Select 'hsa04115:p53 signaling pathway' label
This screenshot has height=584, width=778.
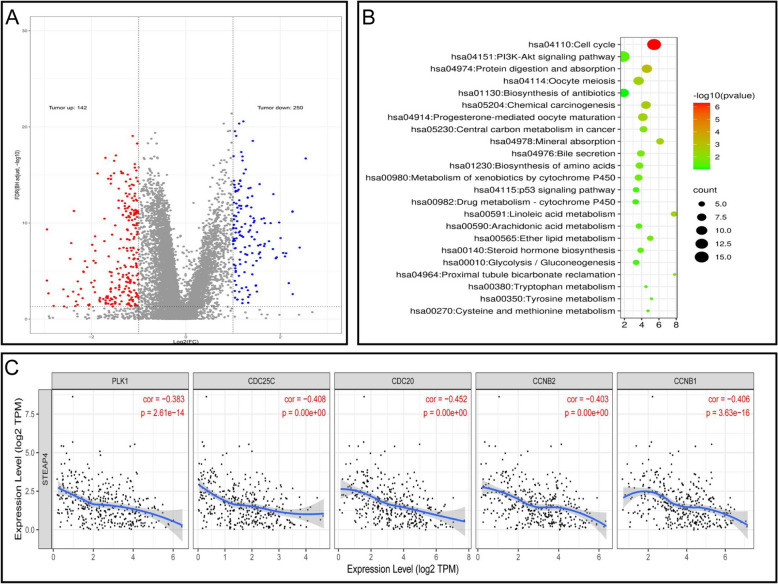[544, 190]
